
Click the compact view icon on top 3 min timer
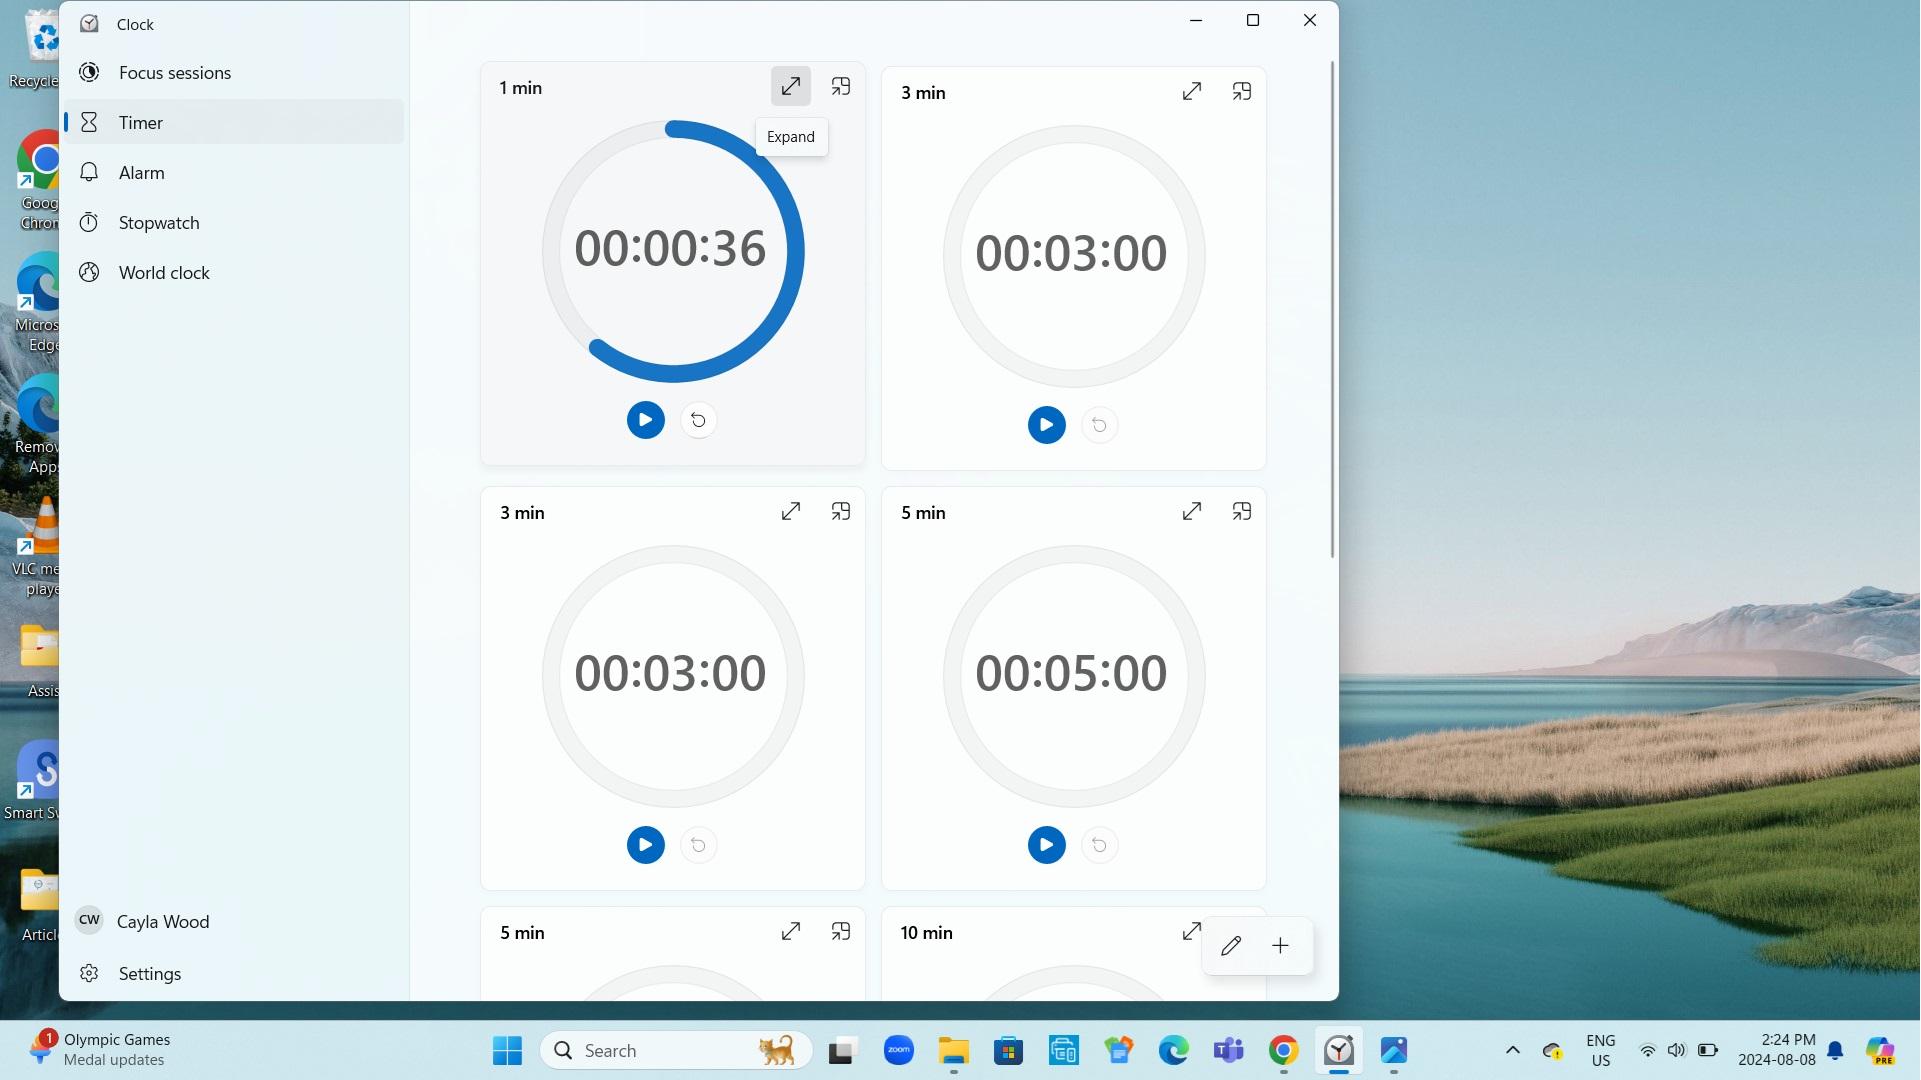click(x=1240, y=91)
